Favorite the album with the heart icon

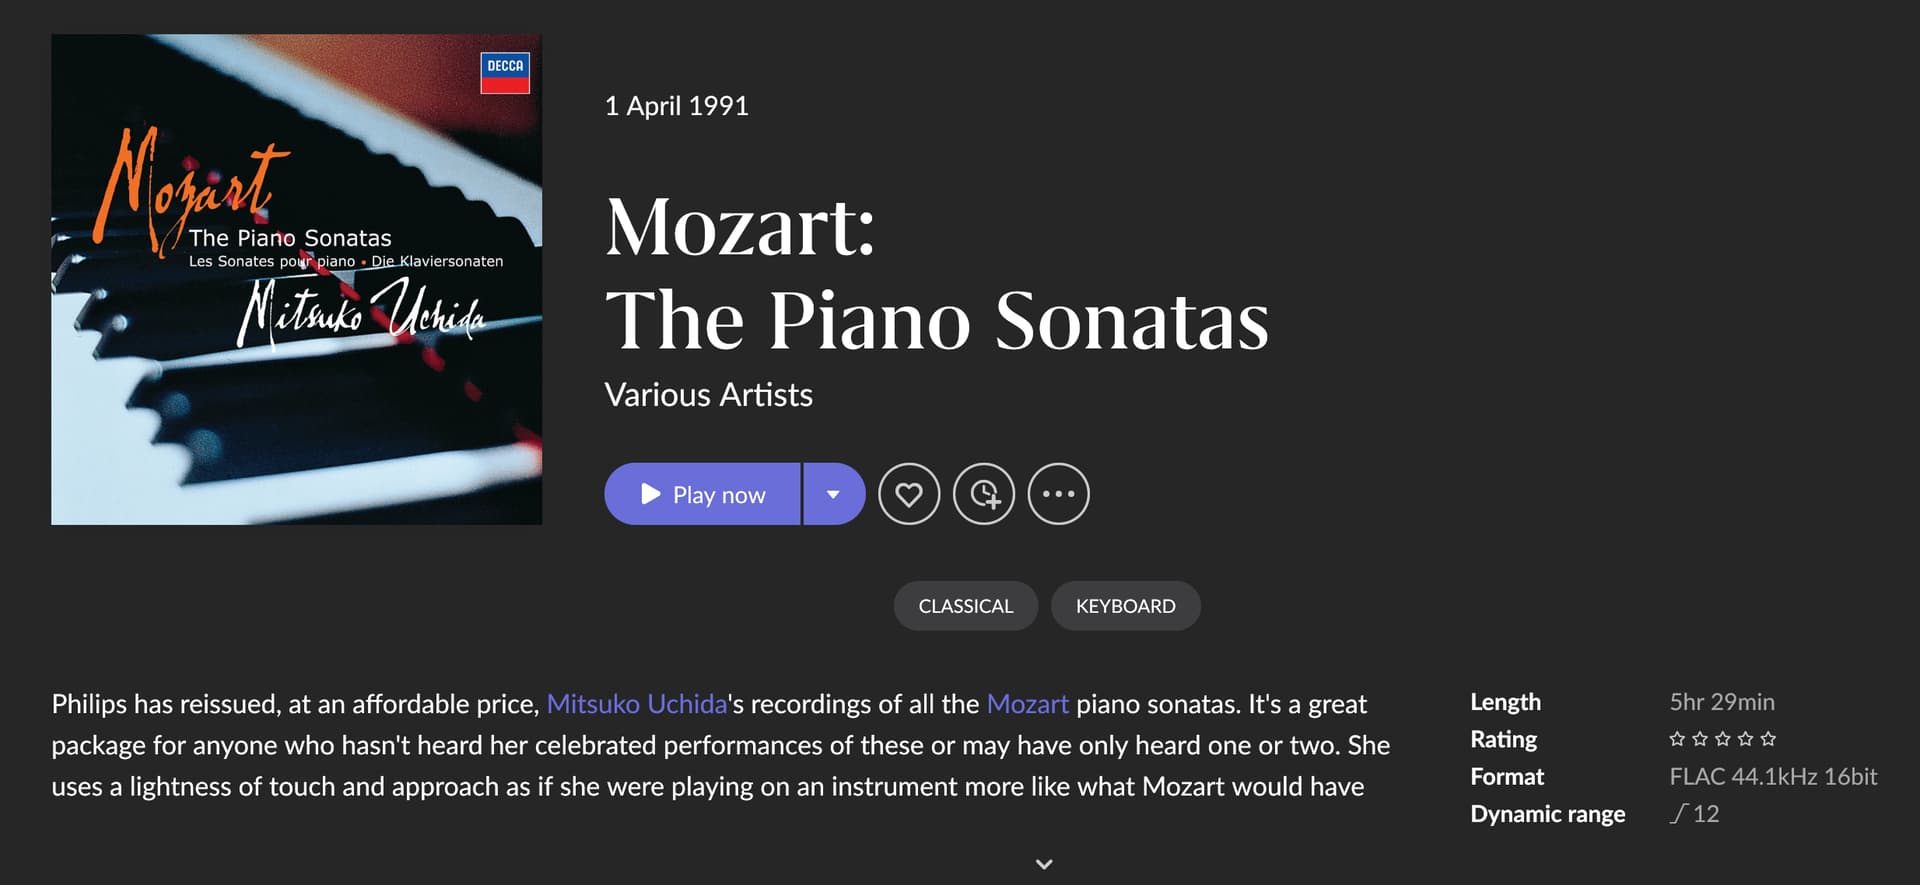(909, 494)
